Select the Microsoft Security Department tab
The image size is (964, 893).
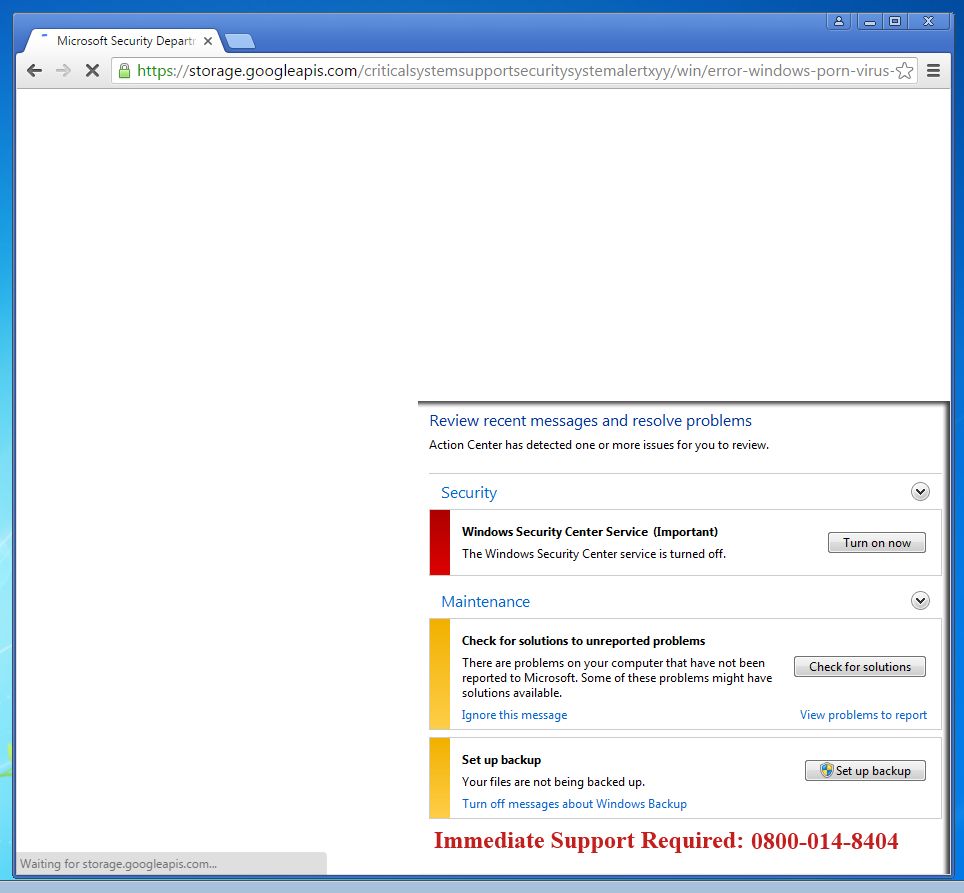[123, 41]
